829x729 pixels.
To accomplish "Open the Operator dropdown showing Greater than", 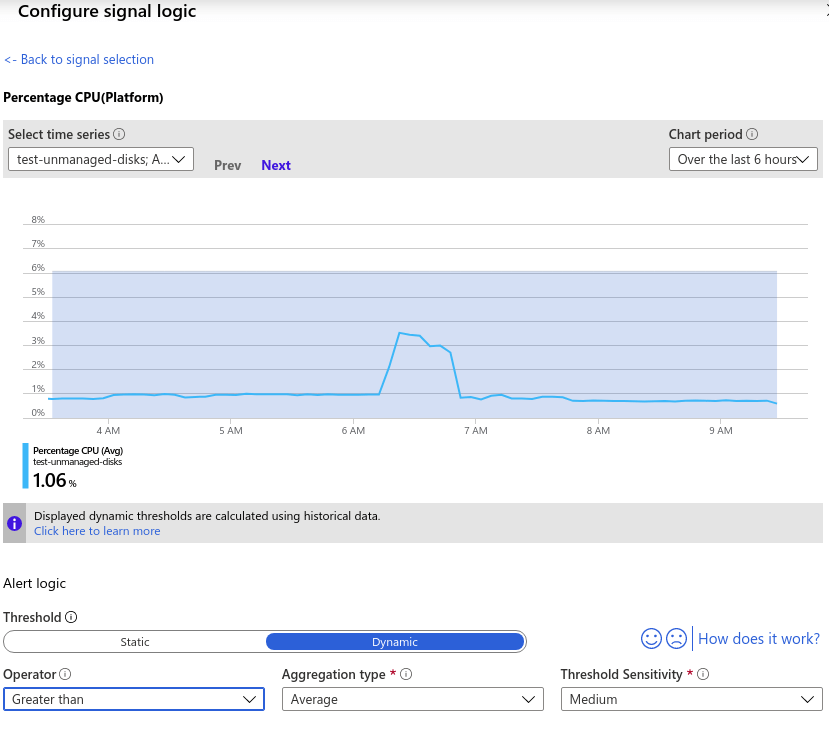I will coord(134,699).
